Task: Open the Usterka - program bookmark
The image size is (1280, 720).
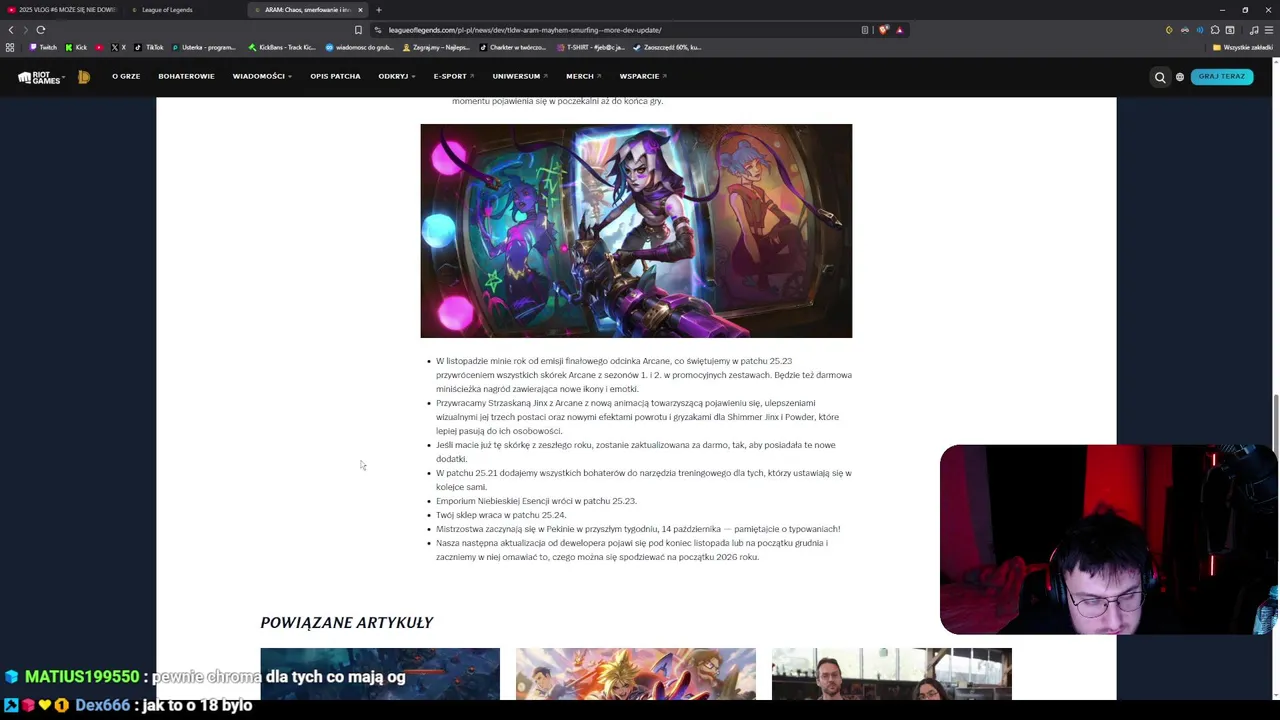Action: pos(204,47)
